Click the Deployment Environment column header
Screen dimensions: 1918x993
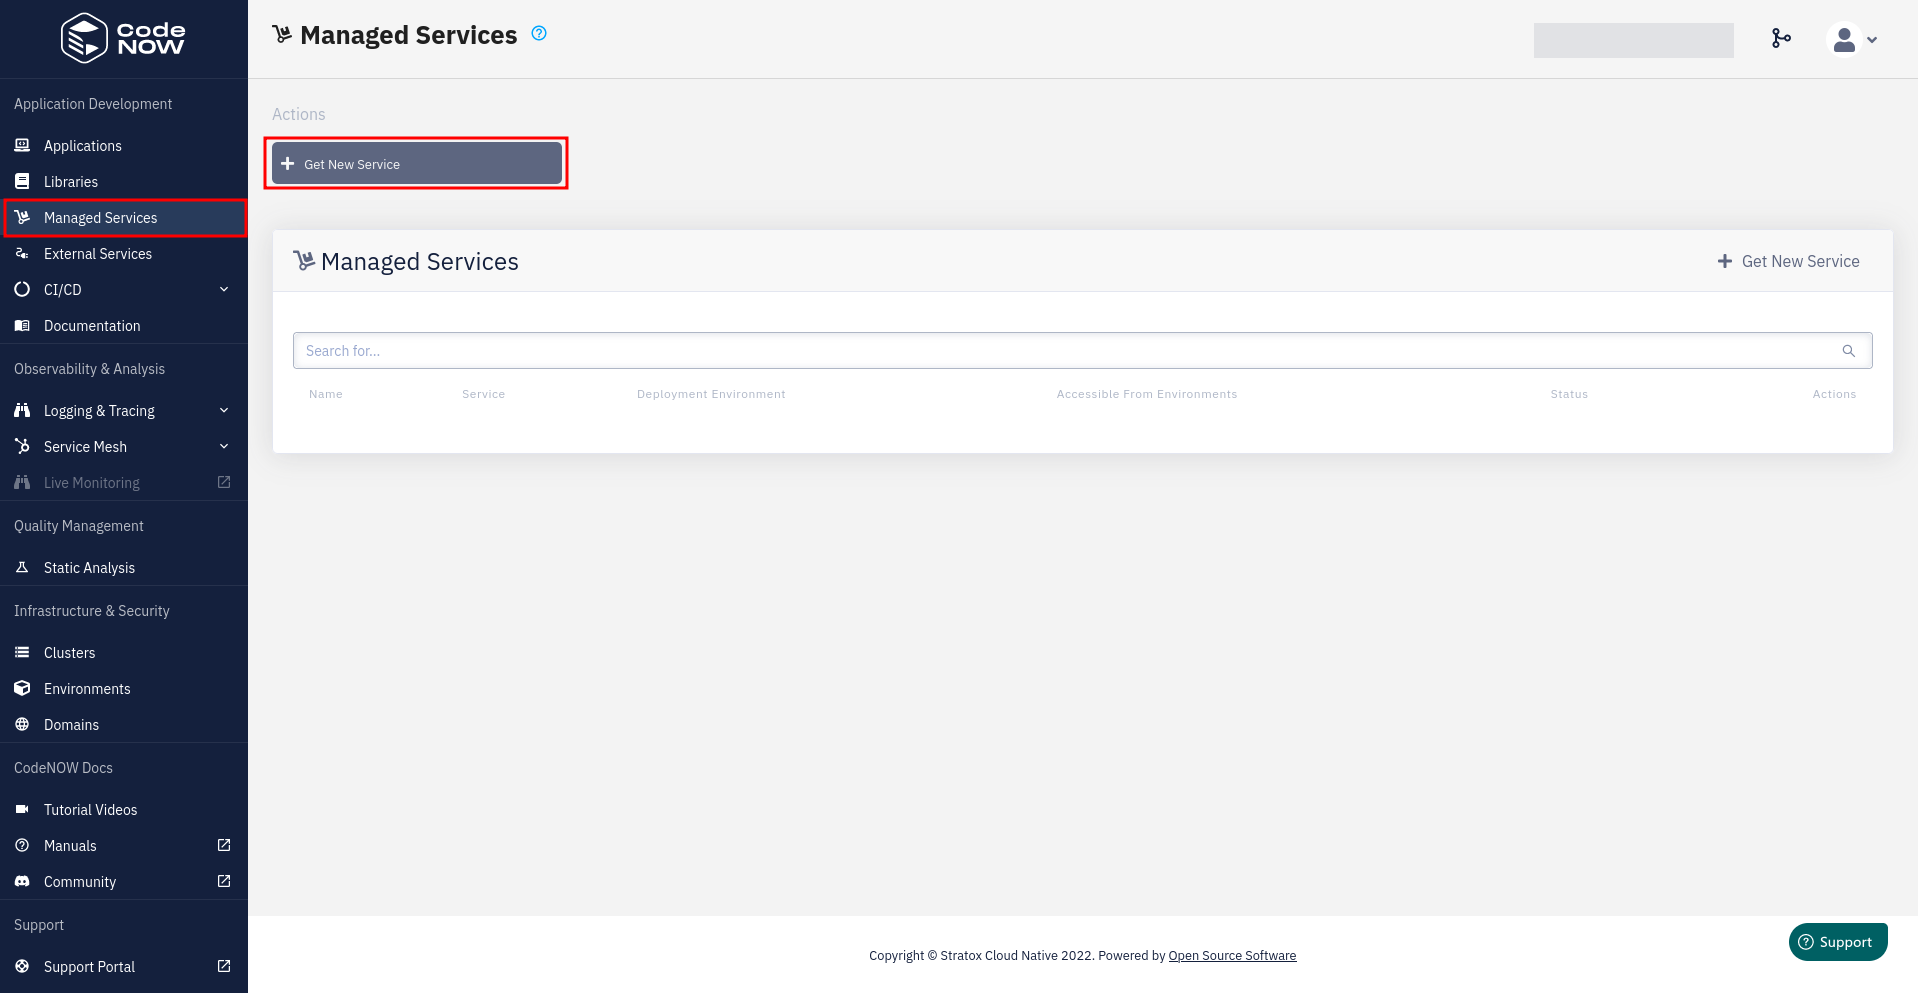tap(711, 394)
